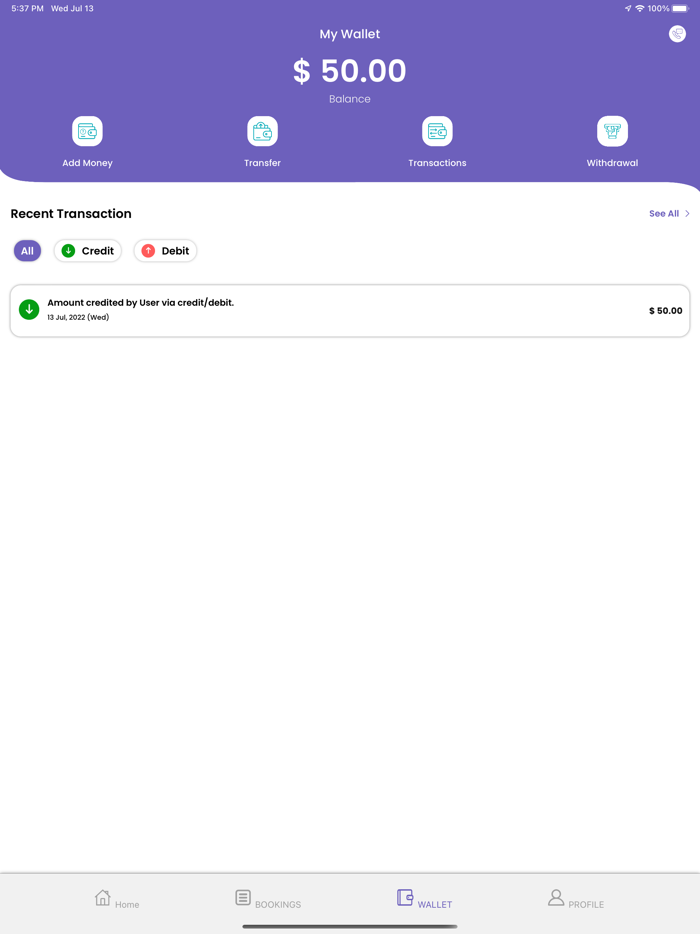Click the Withdrawal label
This screenshot has height=934, width=700.
[612, 163]
